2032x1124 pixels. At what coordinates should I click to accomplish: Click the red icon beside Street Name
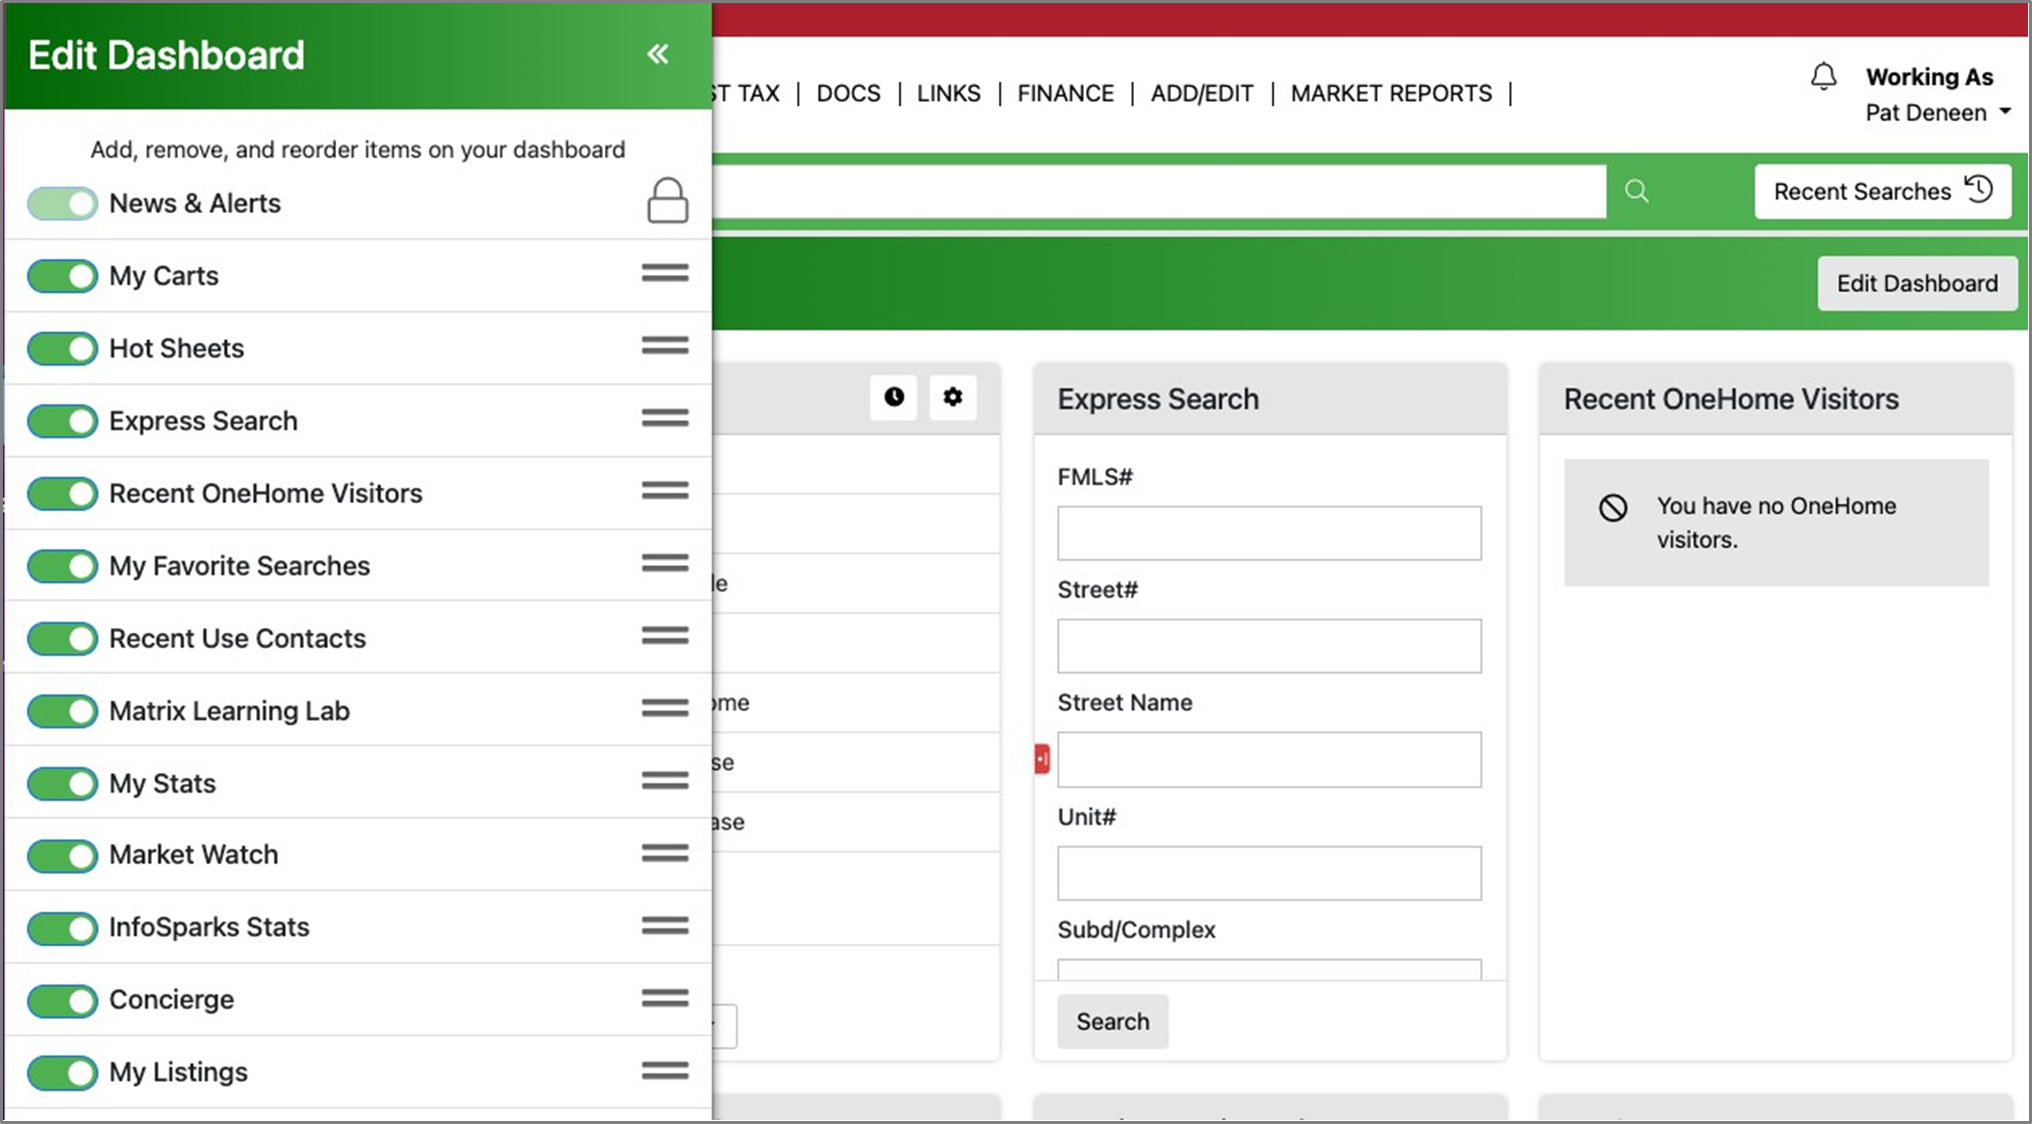[1042, 759]
